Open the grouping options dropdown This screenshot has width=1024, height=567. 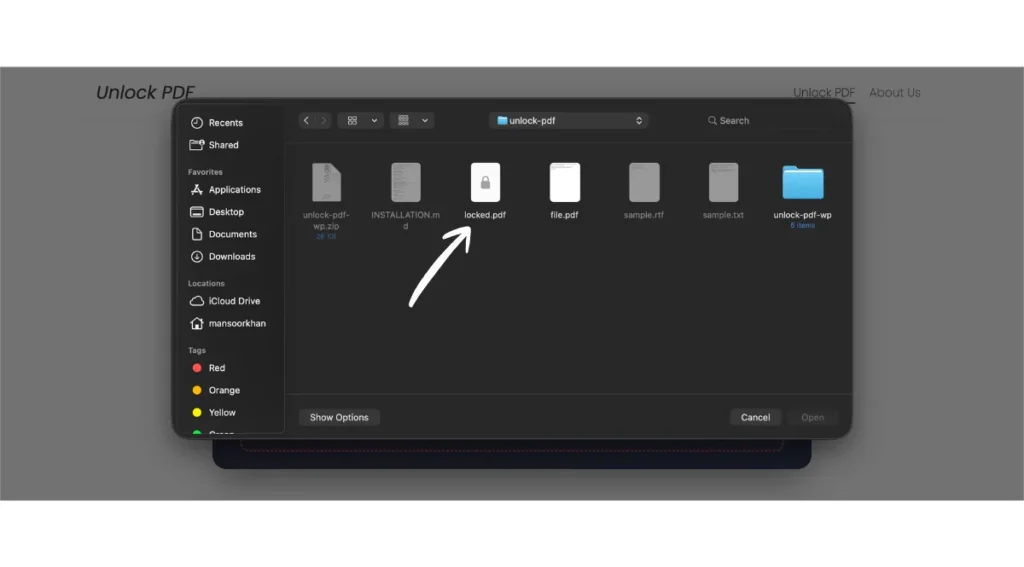tap(411, 120)
